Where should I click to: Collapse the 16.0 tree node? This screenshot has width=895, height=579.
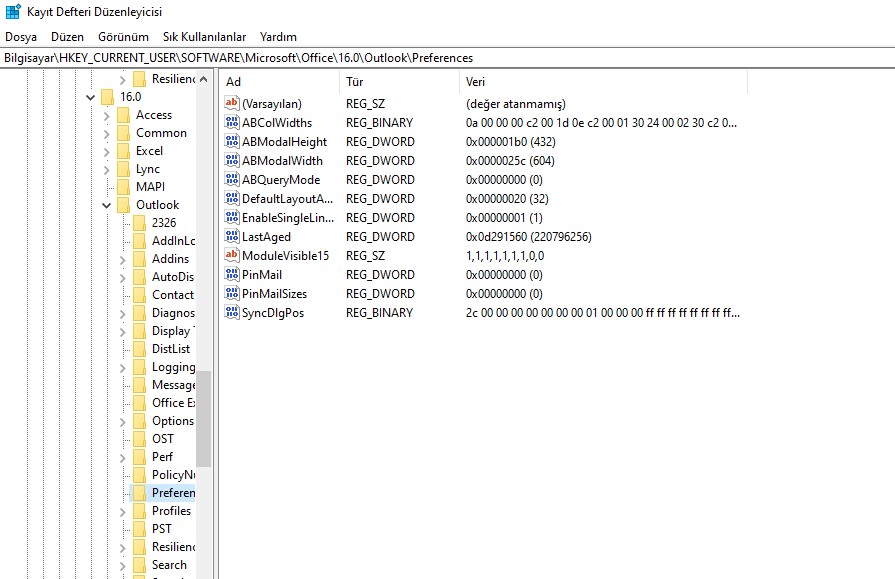pos(91,97)
